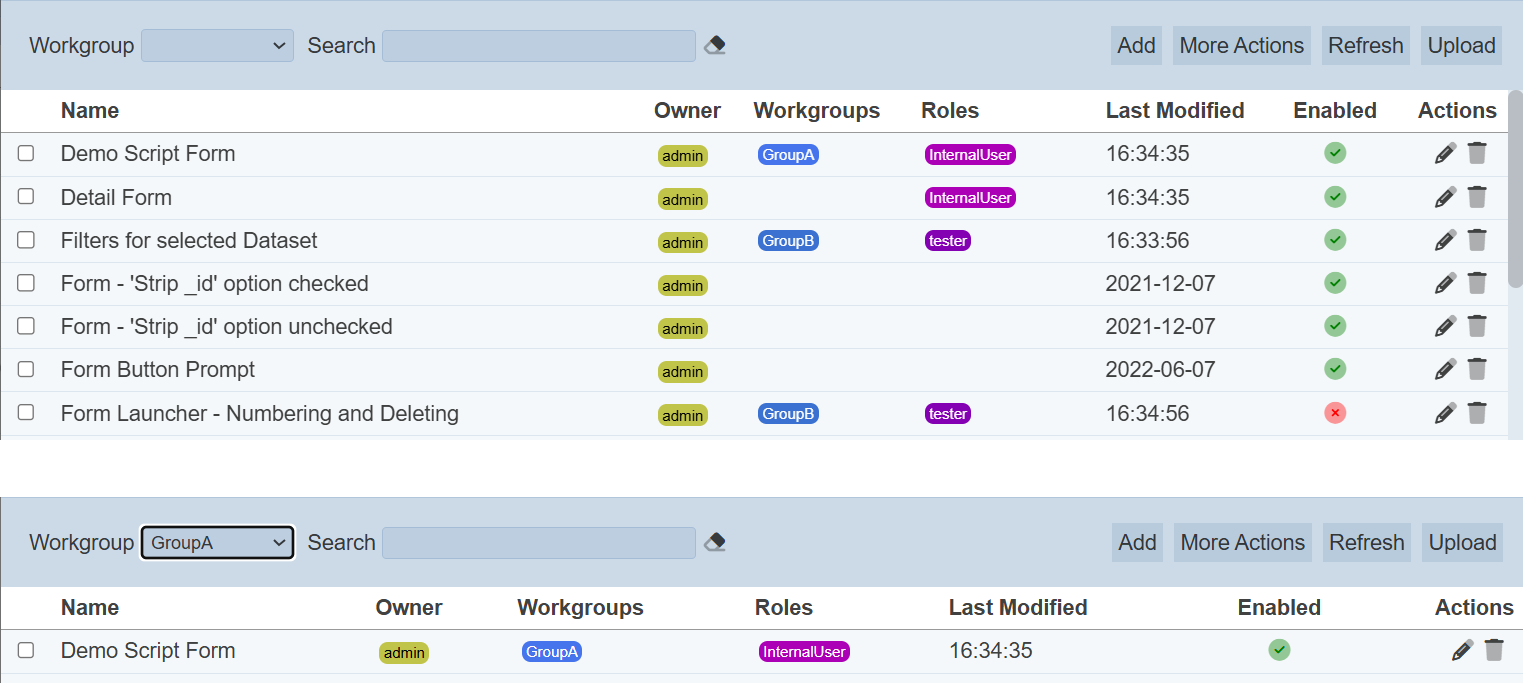Click the red disabled status icon for Form Launcher

pyautogui.click(x=1334, y=413)
